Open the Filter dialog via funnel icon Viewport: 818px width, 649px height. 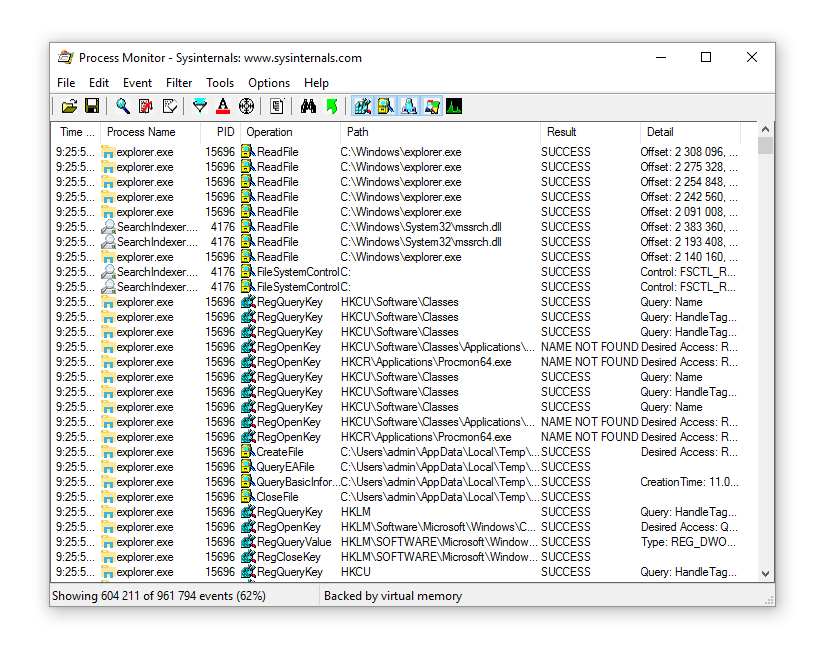coord(200,107)
